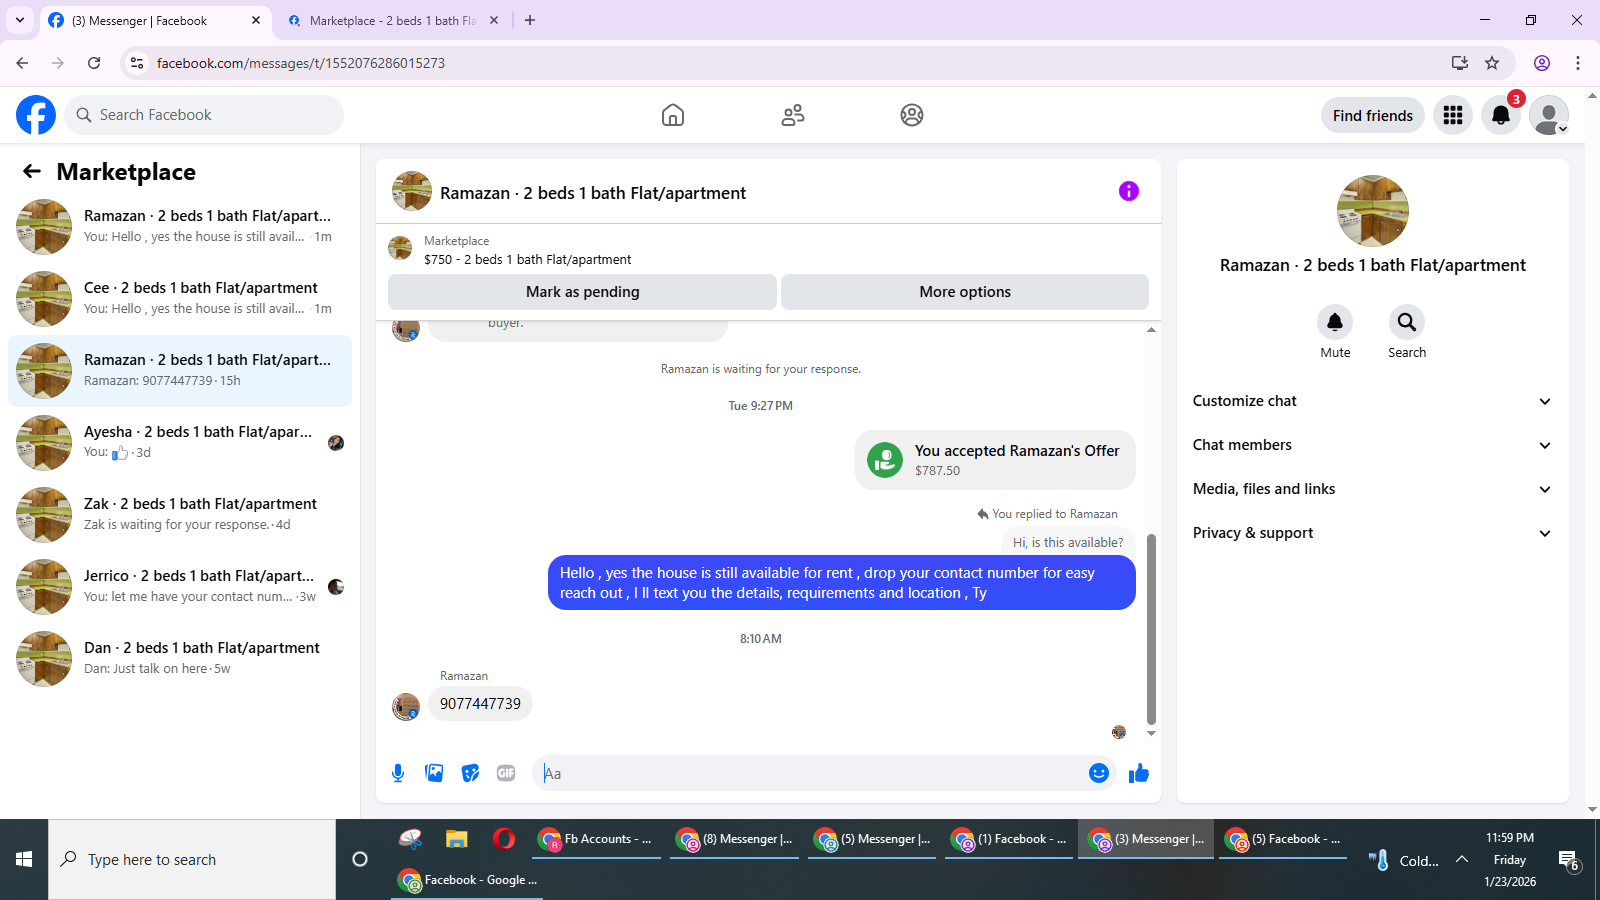The width and height of the screenshot is (1600, 900).
Task: Open the emoji picker smiley
Action: pyautogui.click(x=1099, y=773)
